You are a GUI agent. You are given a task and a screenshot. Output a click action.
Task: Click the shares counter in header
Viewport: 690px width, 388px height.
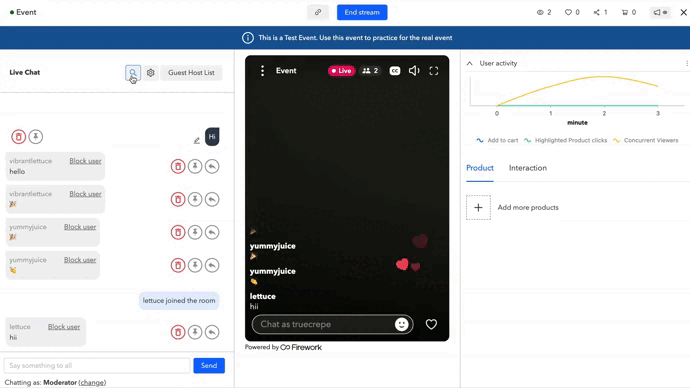pyautogui.click(x=600, y=12)
